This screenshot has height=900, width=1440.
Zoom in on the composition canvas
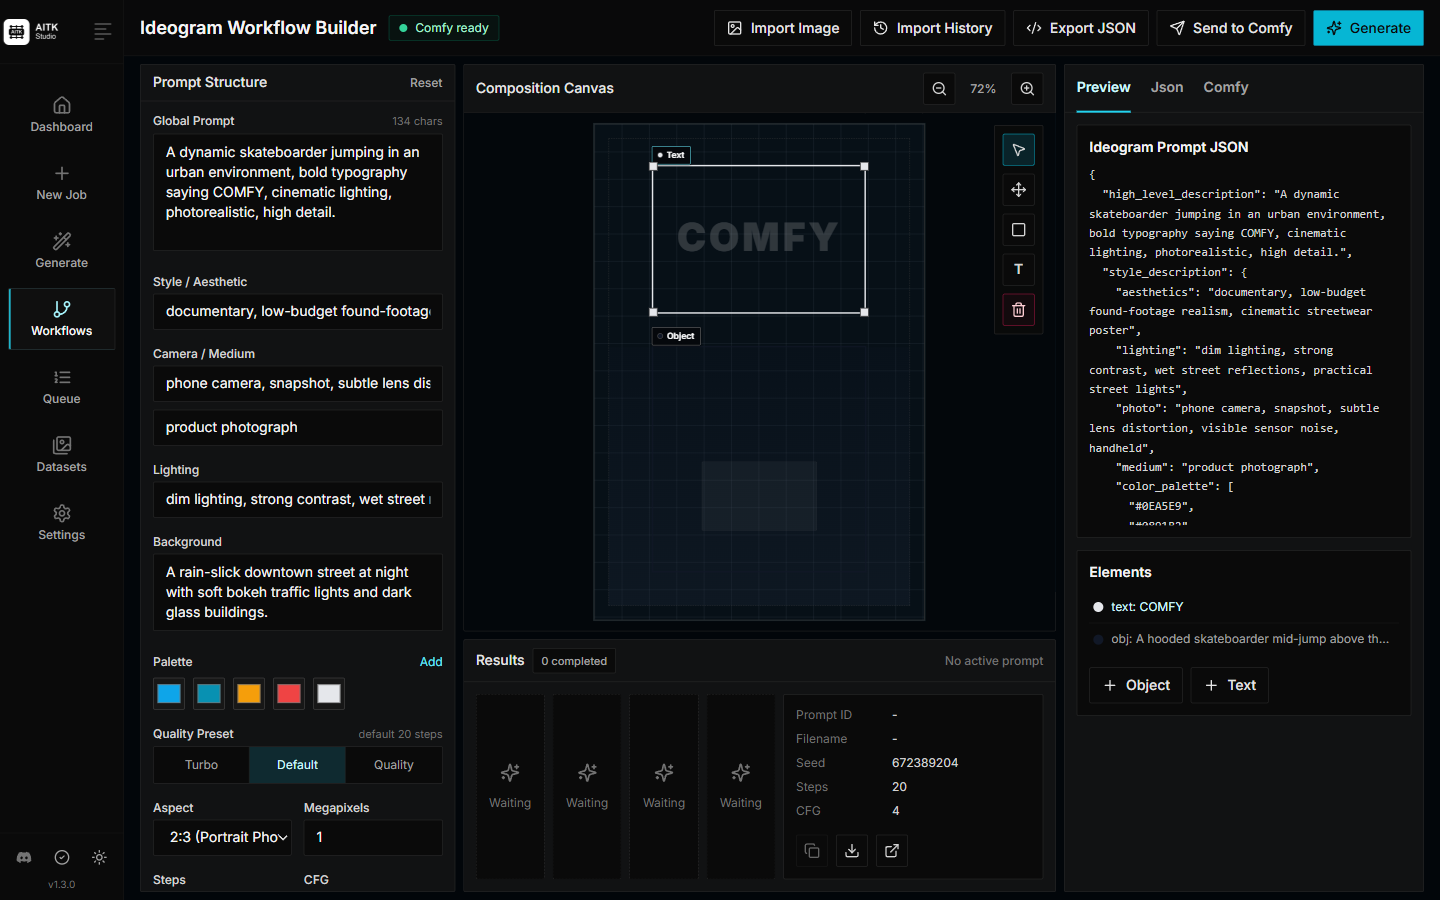[1027, 89]
